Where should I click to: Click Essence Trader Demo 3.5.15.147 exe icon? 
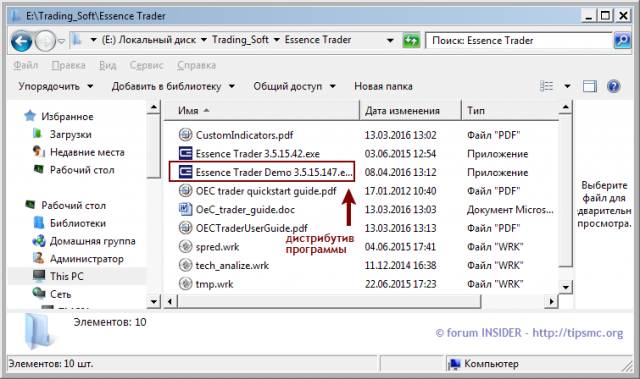point(185,172)
